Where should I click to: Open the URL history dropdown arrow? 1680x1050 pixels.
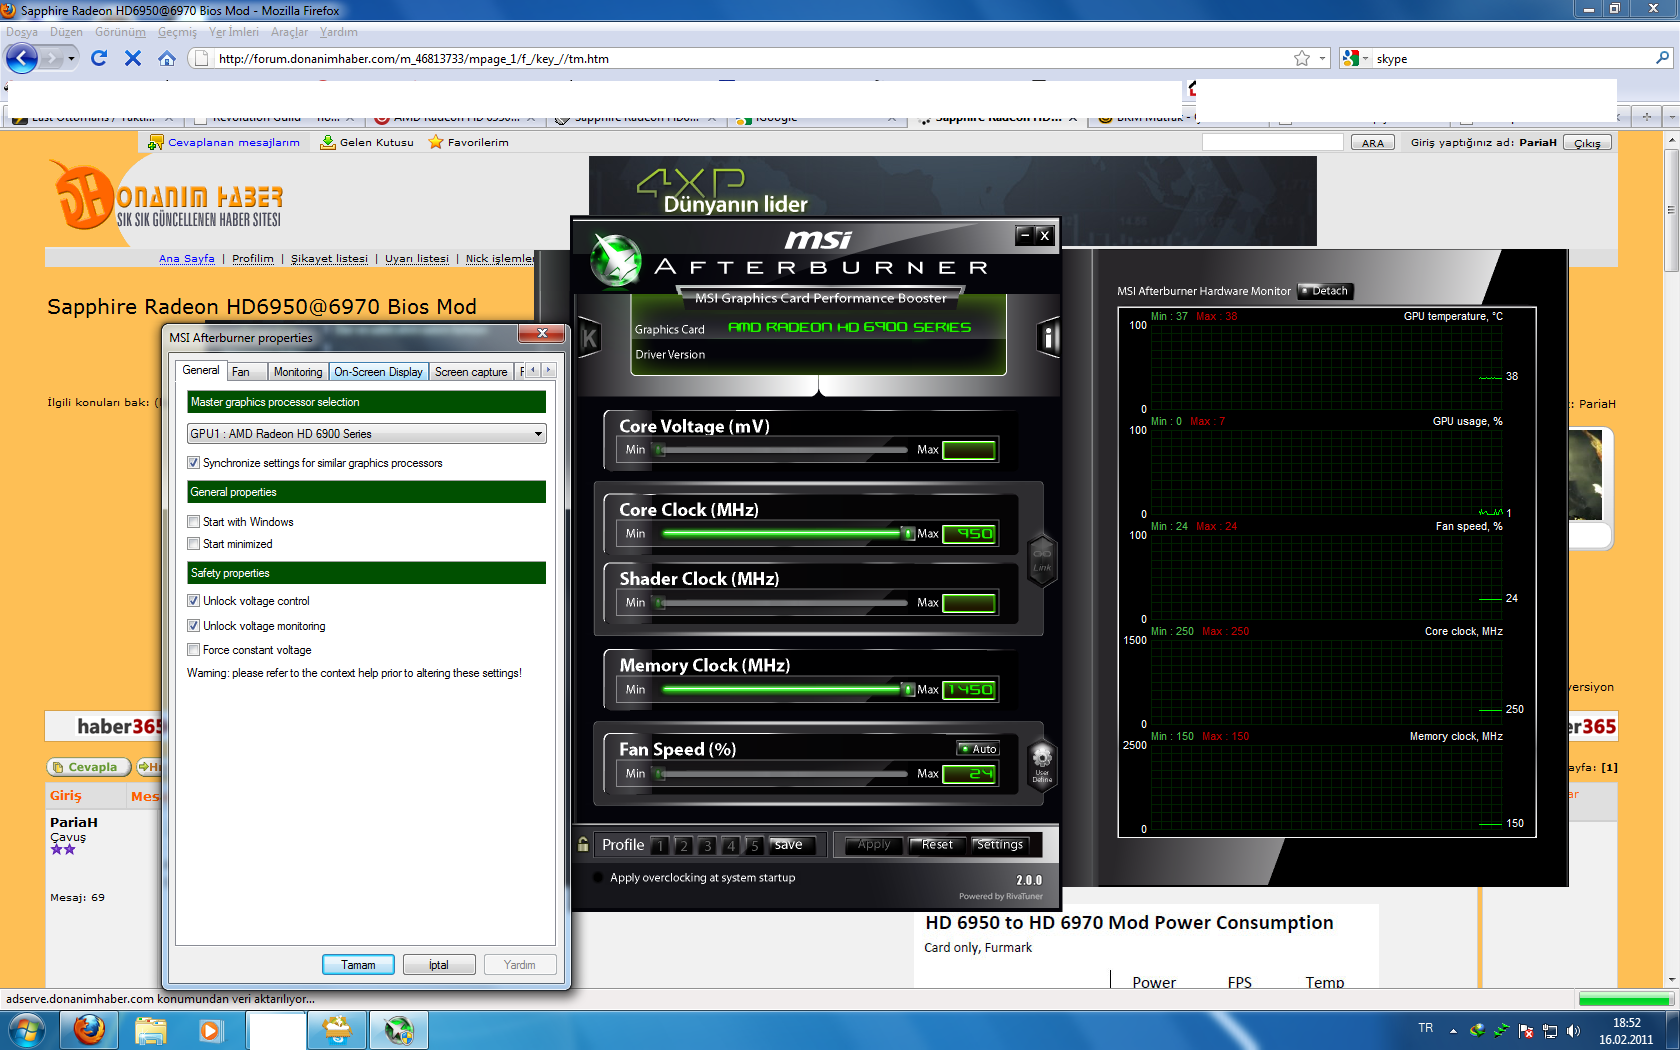1322,58
